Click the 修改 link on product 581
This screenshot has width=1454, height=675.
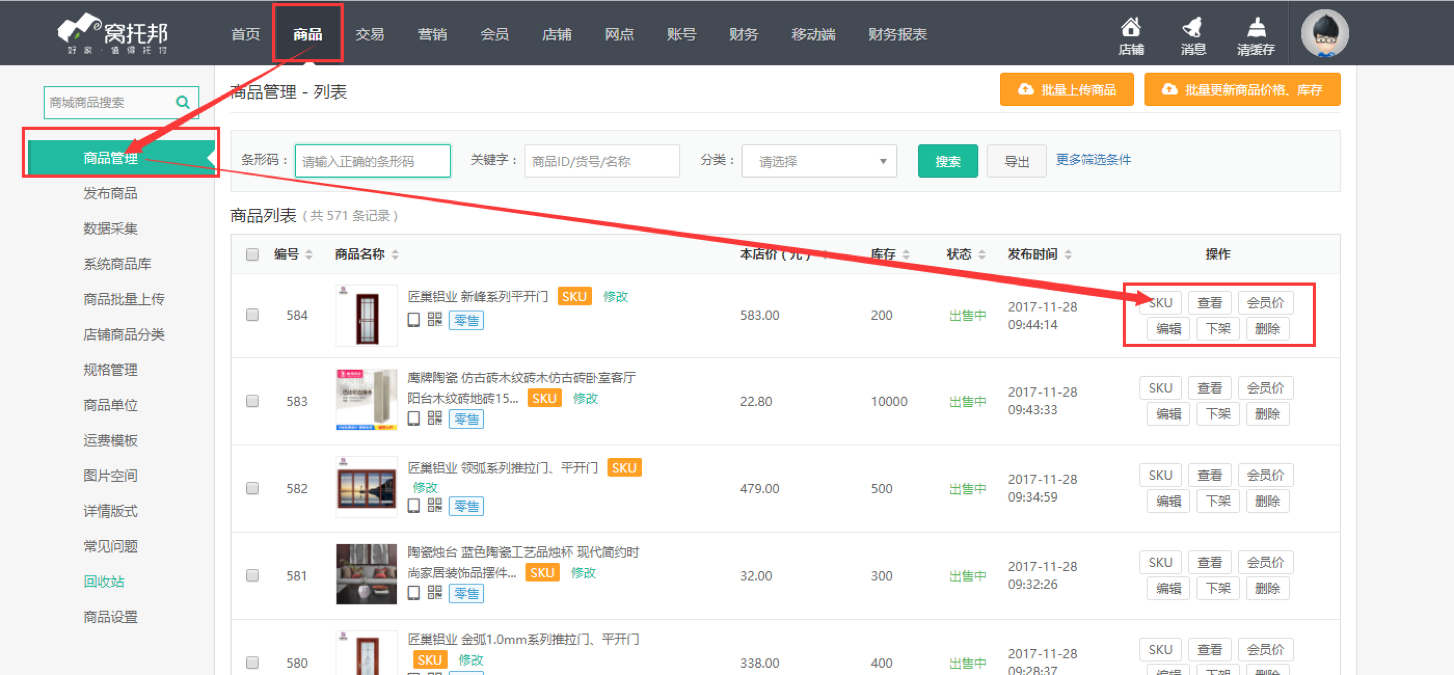(584, 573)
